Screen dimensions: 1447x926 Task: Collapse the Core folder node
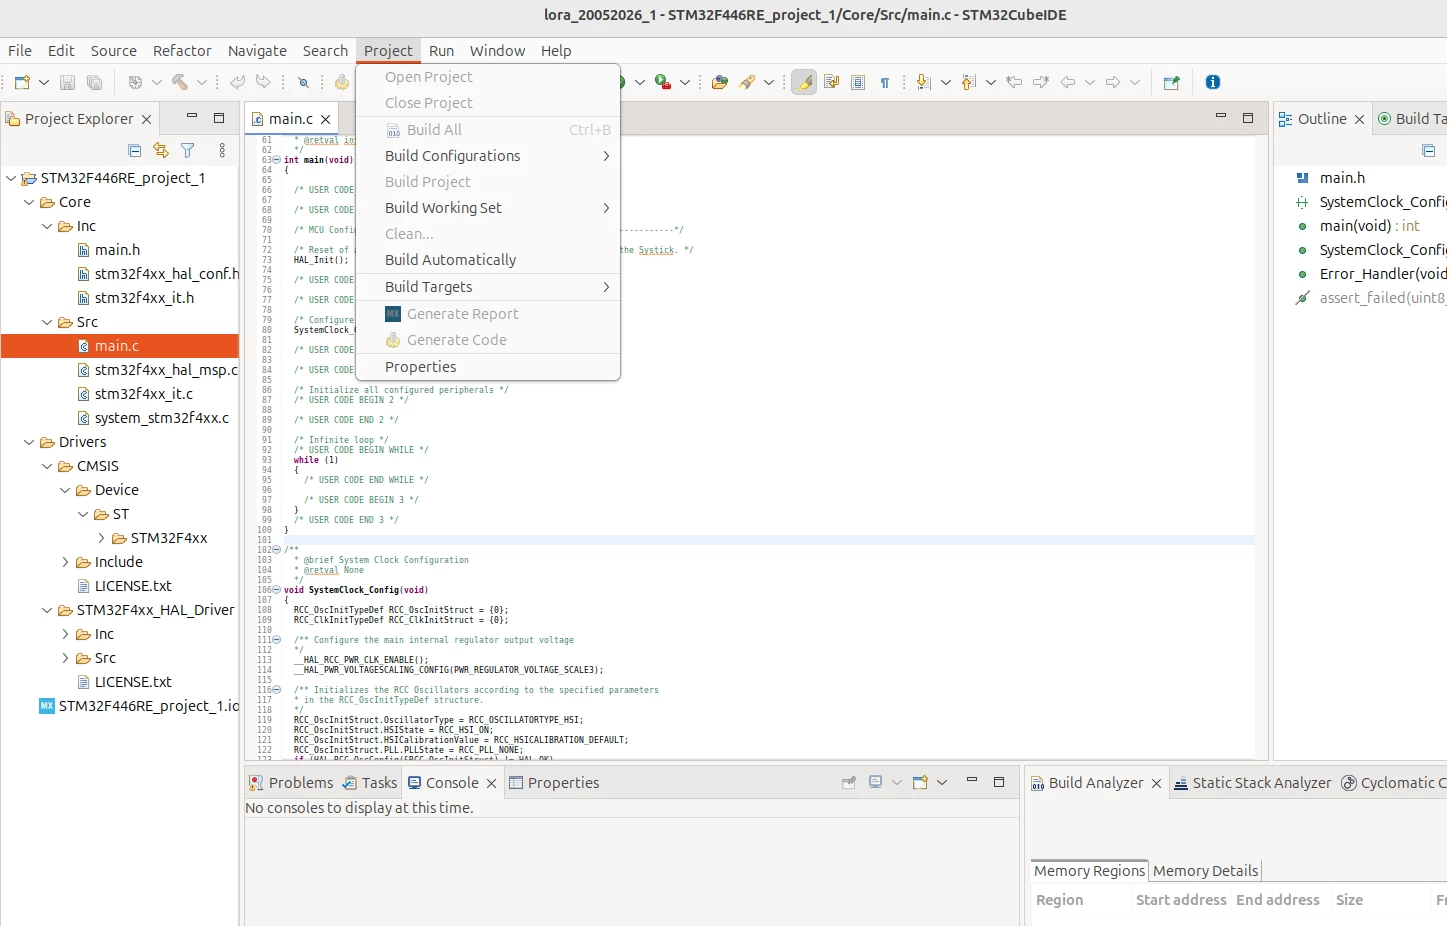tap(29, 202)
